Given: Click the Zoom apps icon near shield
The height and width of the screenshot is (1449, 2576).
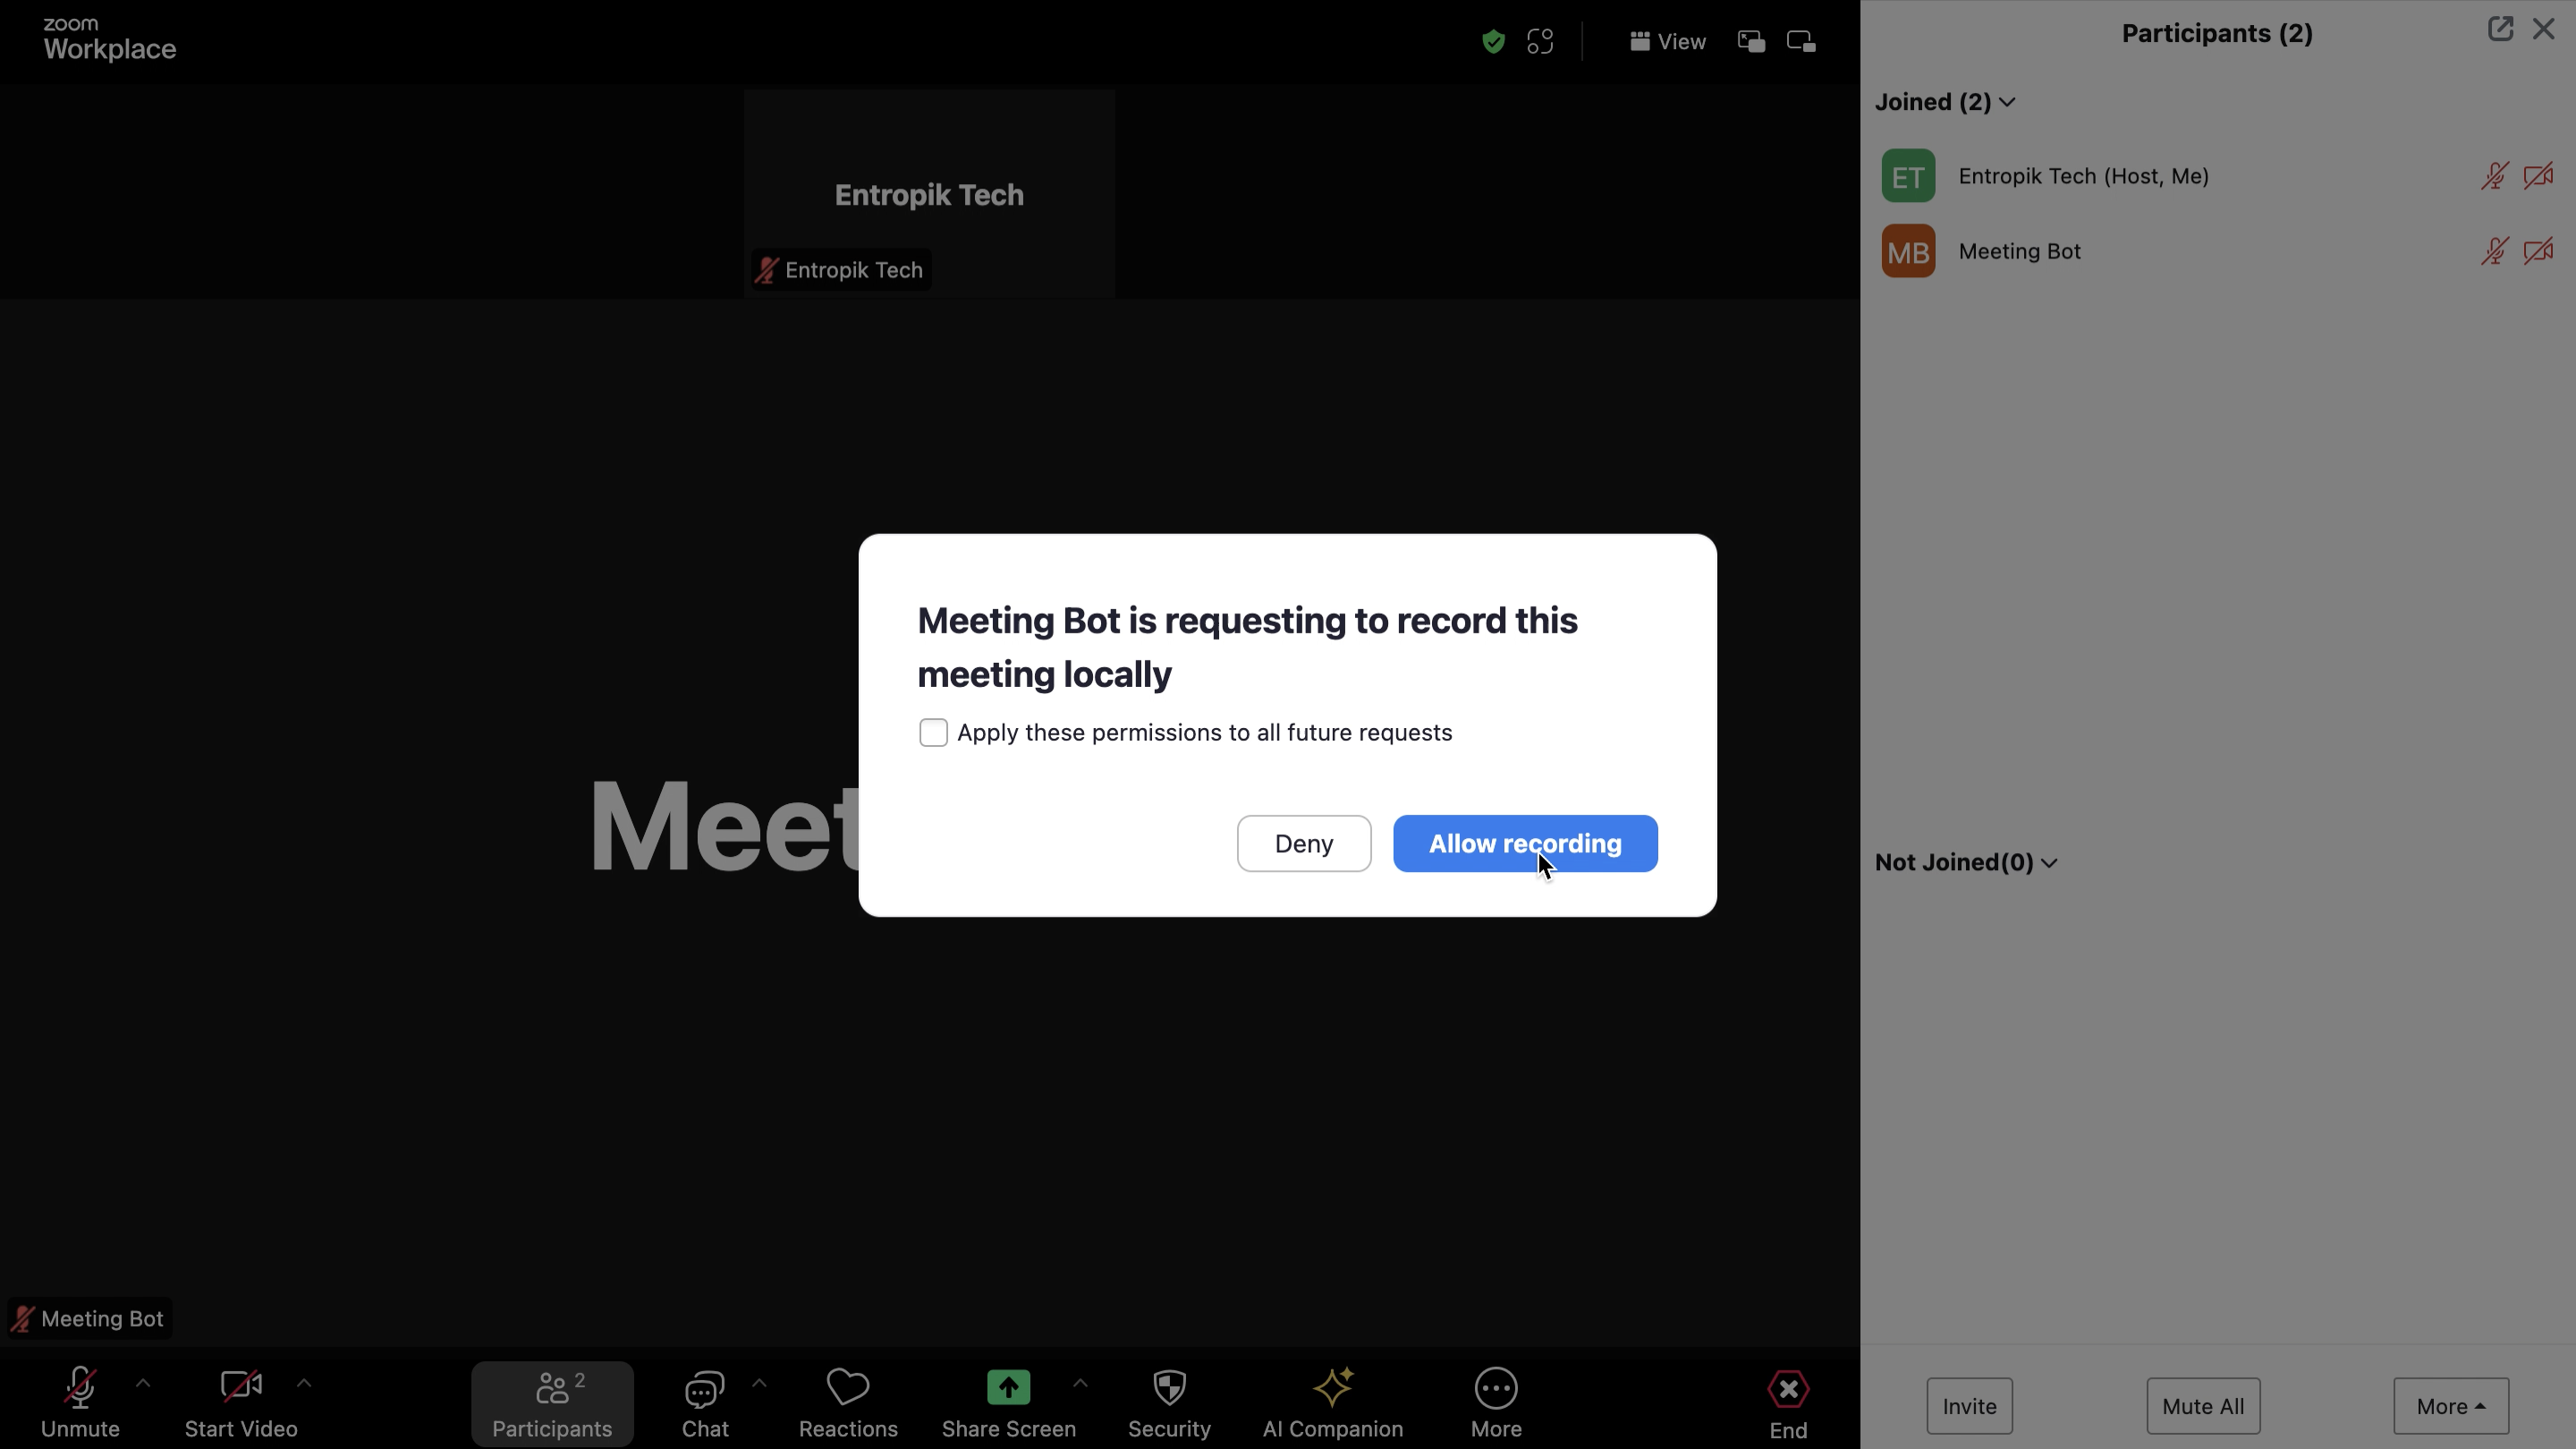Looking at the screenshot, I should coord(1540,42).
